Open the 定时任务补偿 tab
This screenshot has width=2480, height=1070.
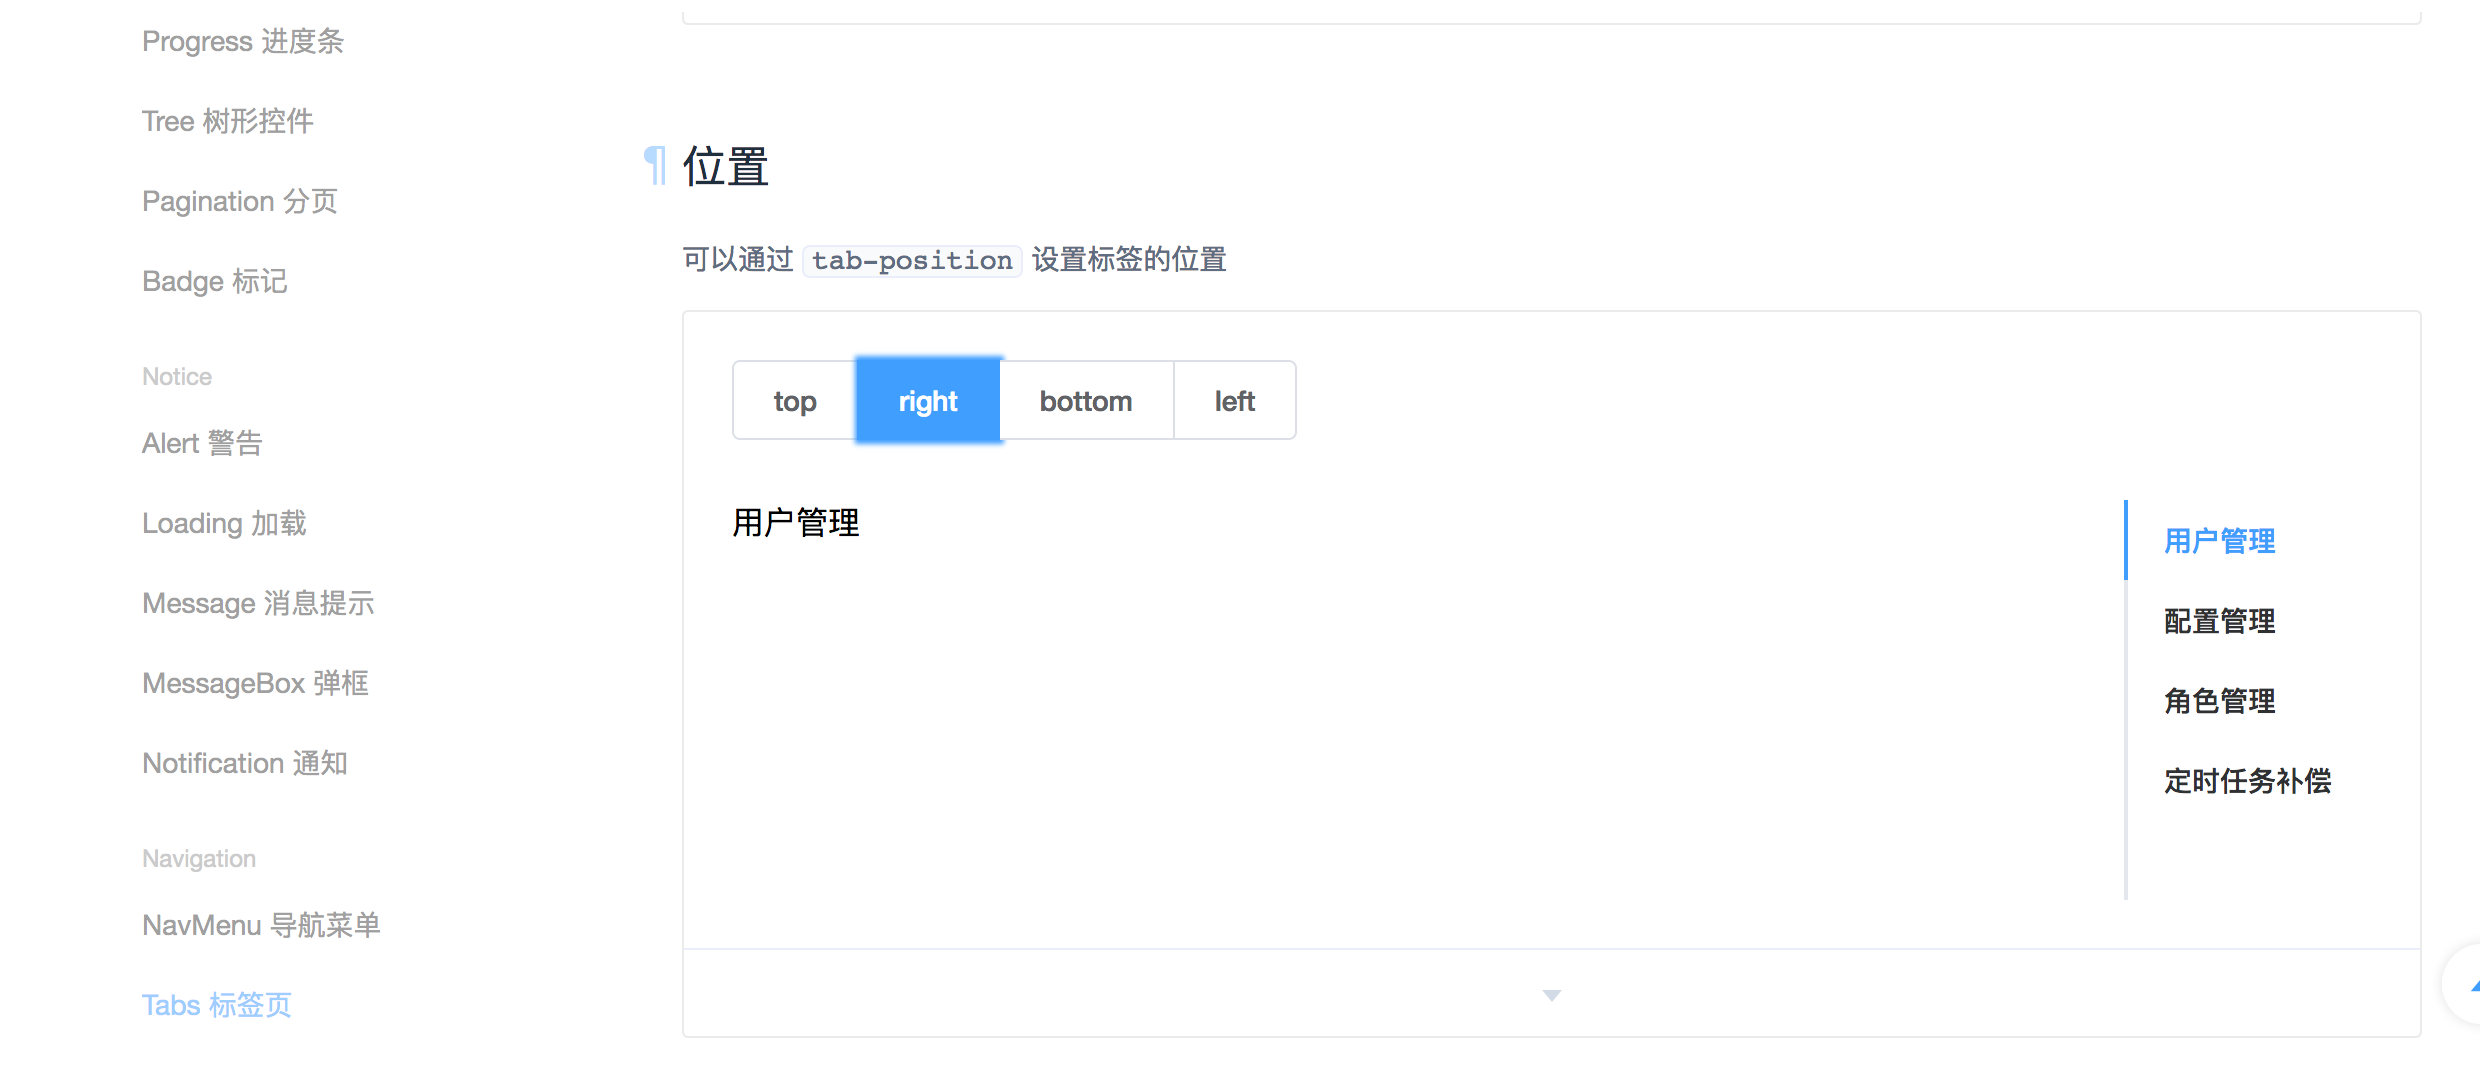[2247, 781]
